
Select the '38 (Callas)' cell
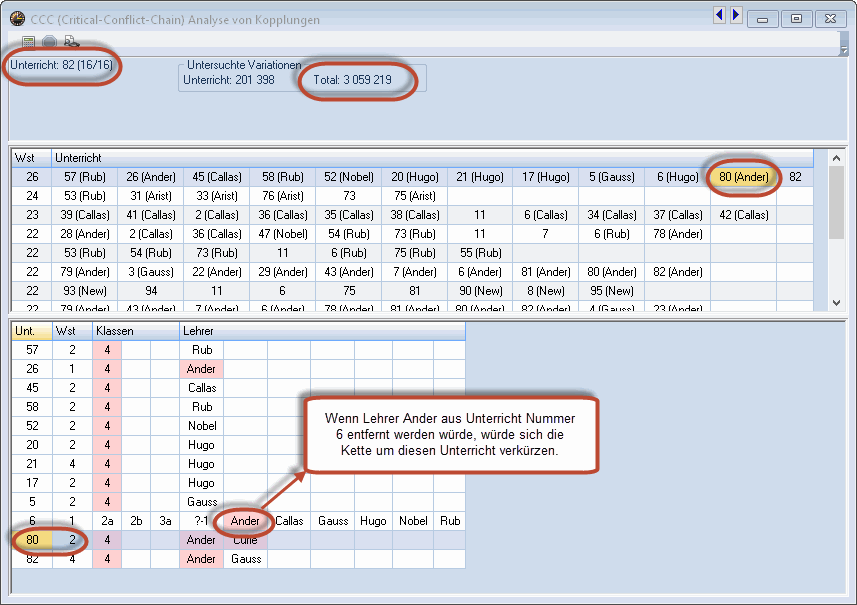pyautogui.click(x=415, y=215)
